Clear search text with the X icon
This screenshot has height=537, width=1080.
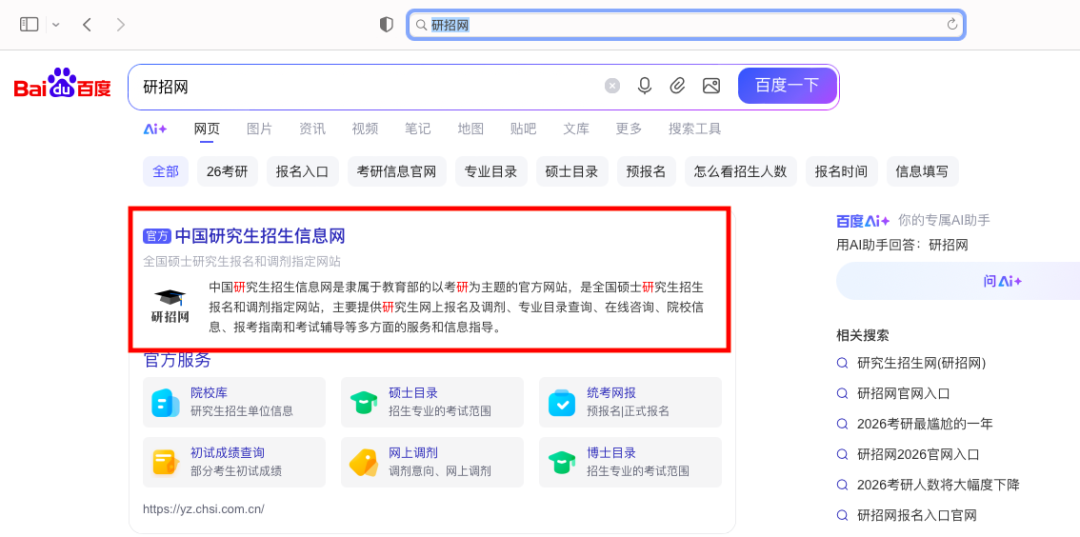click(x=612, y=86)
